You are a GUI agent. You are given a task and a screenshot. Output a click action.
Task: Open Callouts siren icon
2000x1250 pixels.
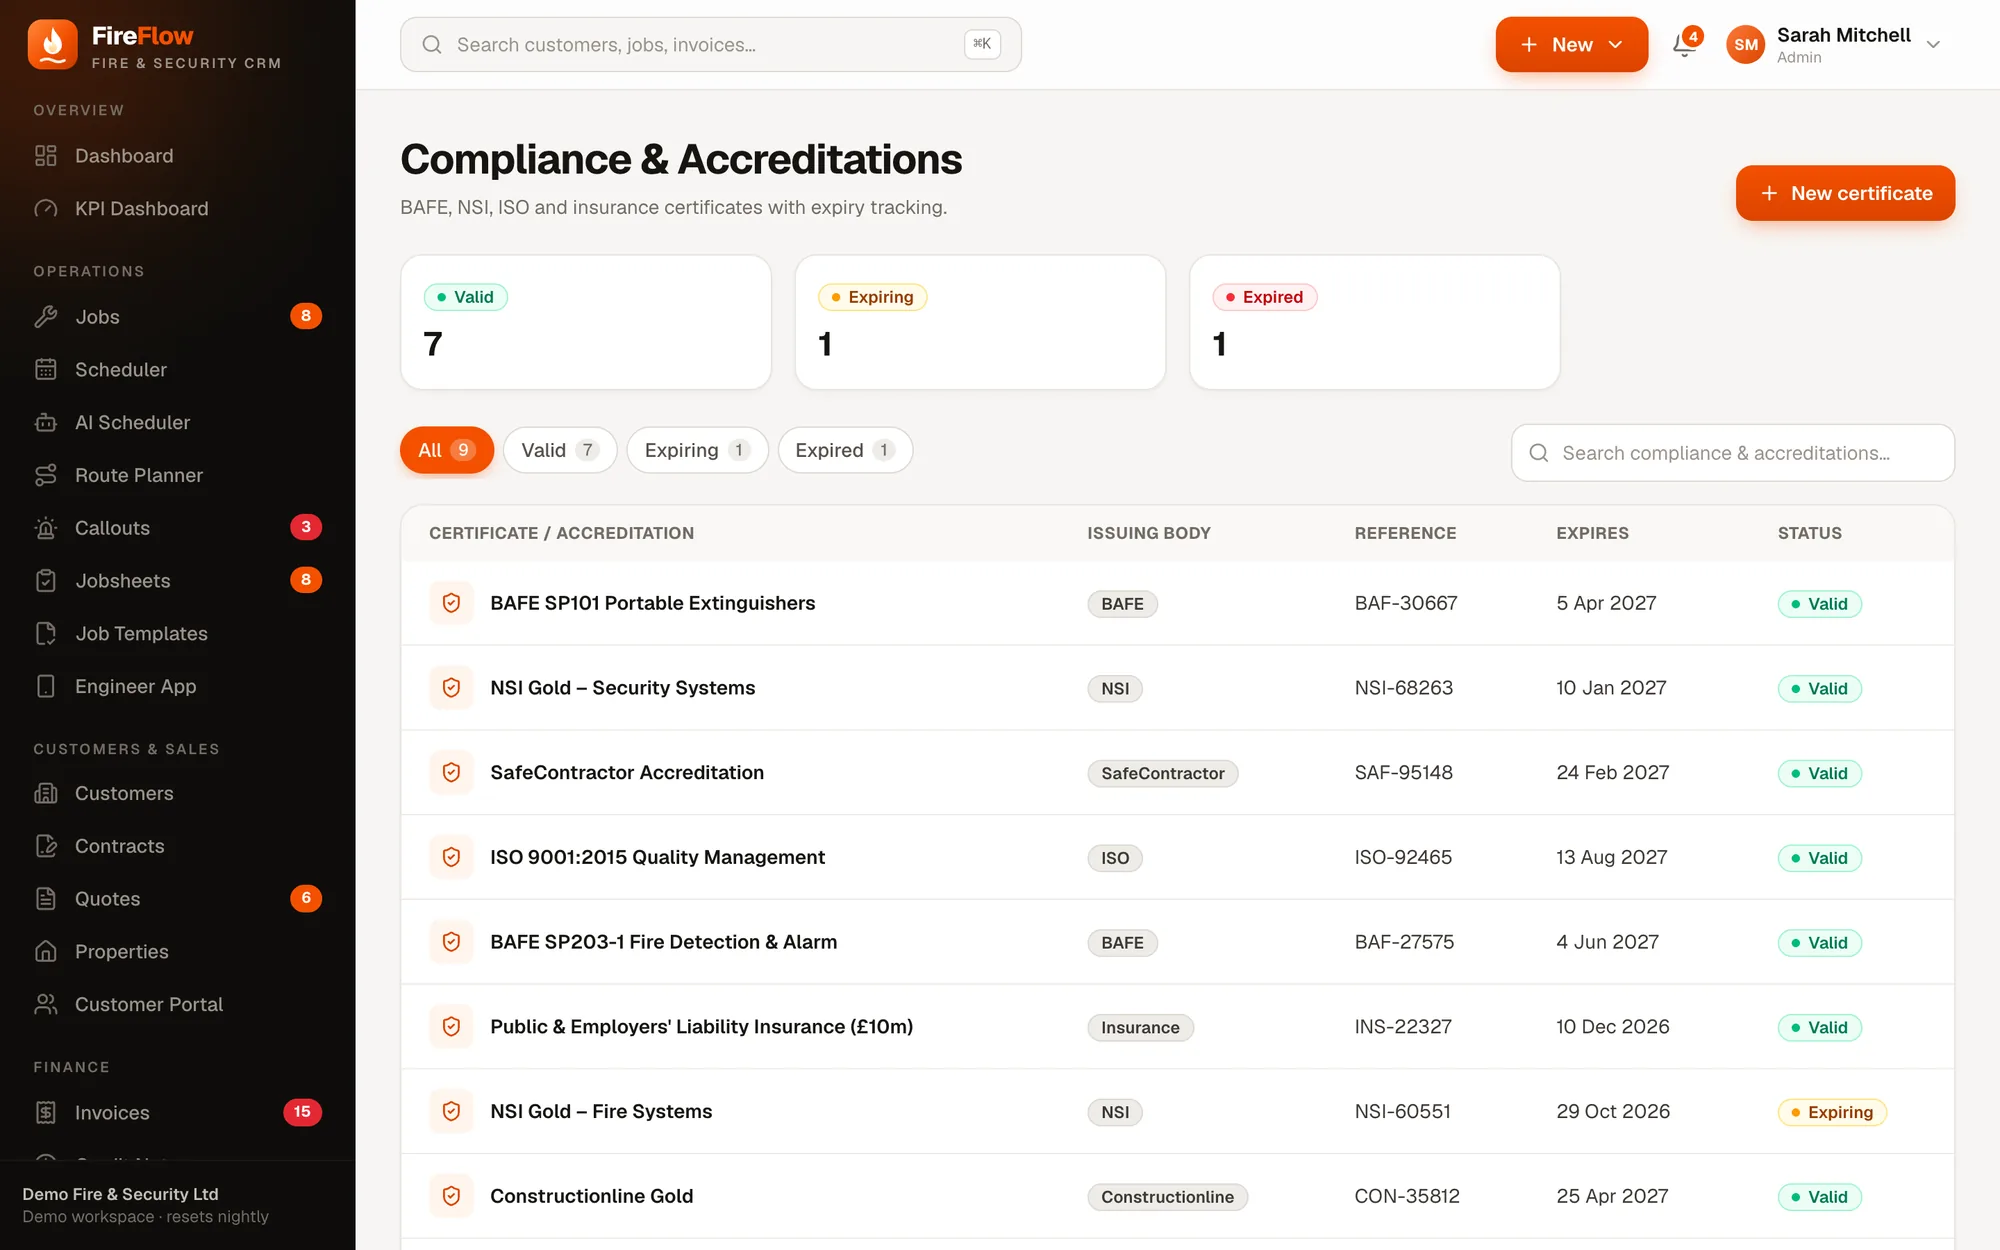(x=46, y=528)
